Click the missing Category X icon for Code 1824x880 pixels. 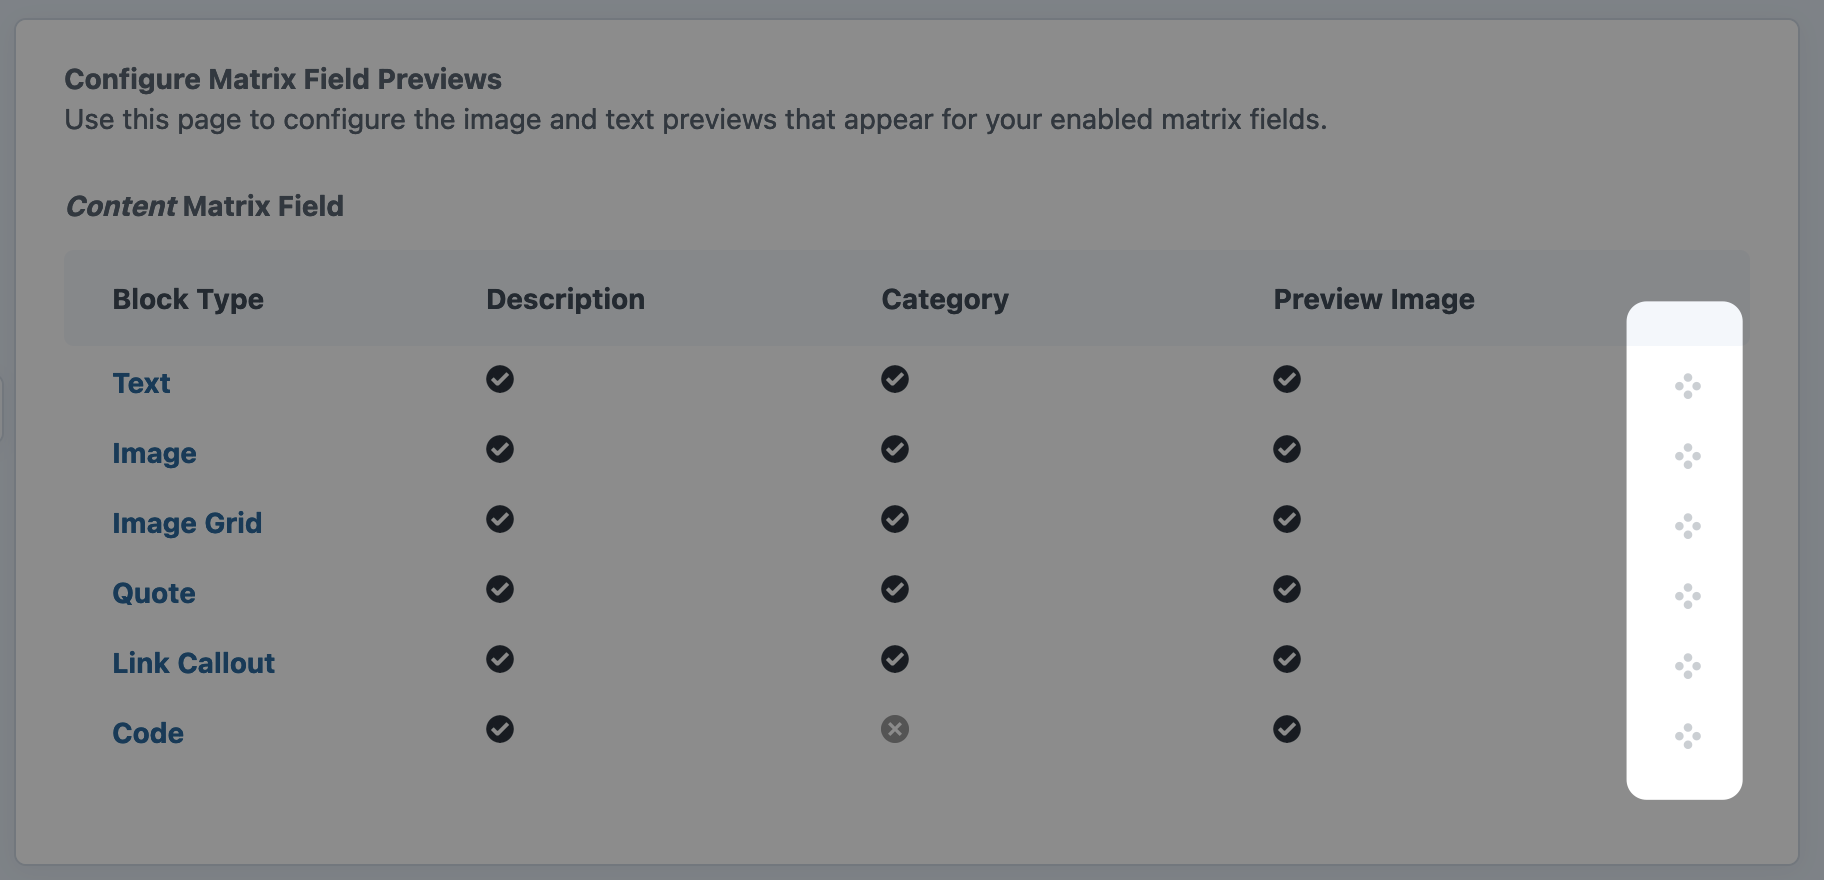point(895,729)
